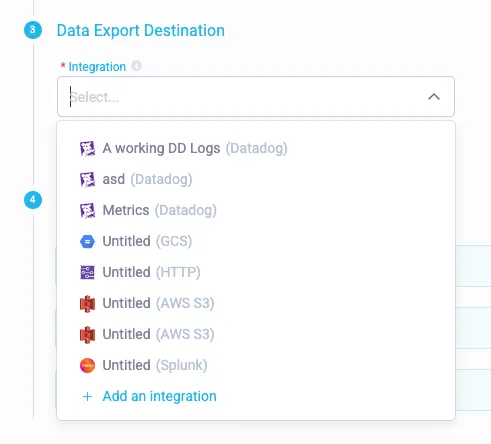Image resolution: width=491 pixels, height=444 pixels.
Task: Click the info icon next to Integration label
Action: [136, 66]
